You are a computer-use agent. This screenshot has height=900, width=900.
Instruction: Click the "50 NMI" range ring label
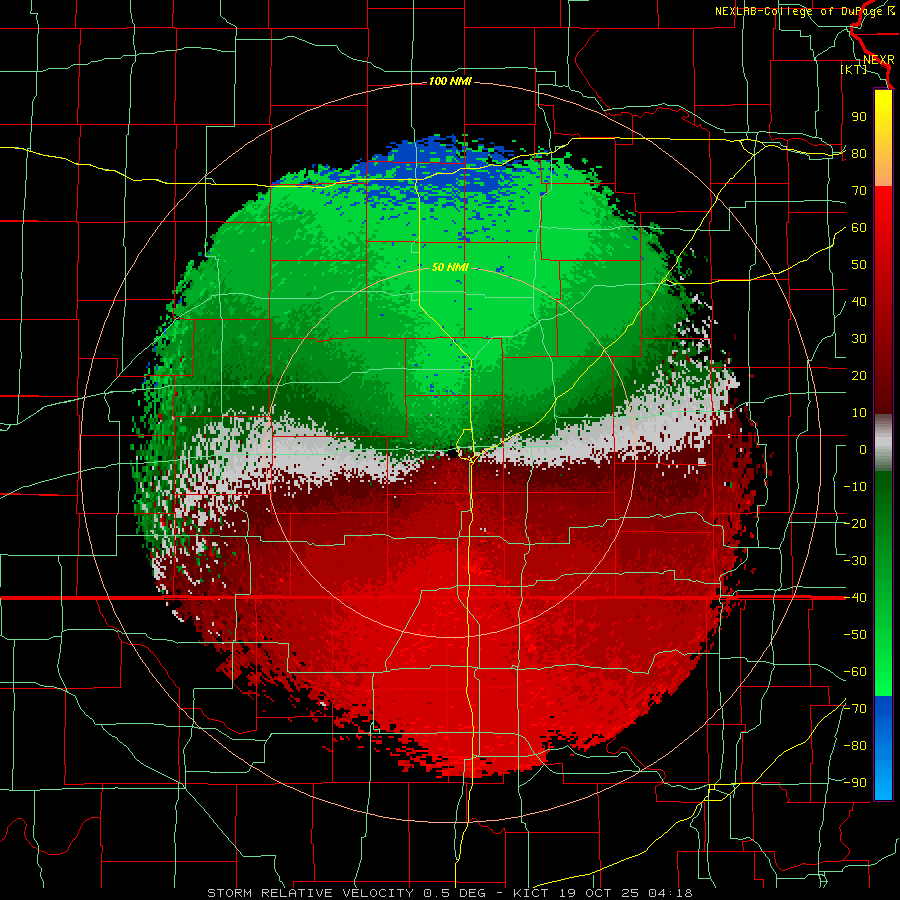pos(450,267)
